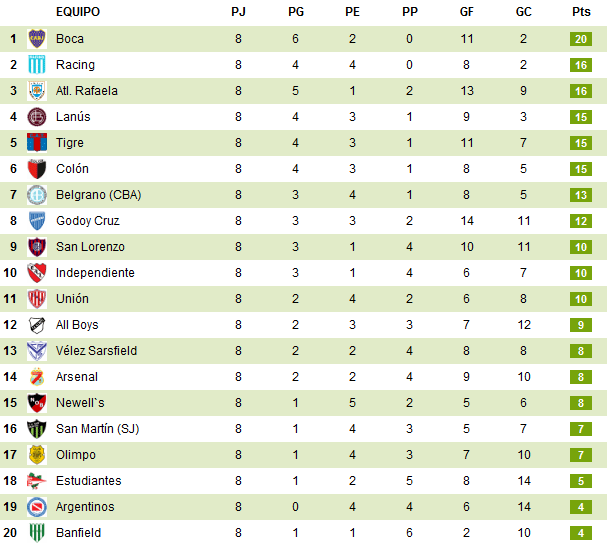Click the Independiente crest icon
Viewport: 607px width, 556px height.
37,273
